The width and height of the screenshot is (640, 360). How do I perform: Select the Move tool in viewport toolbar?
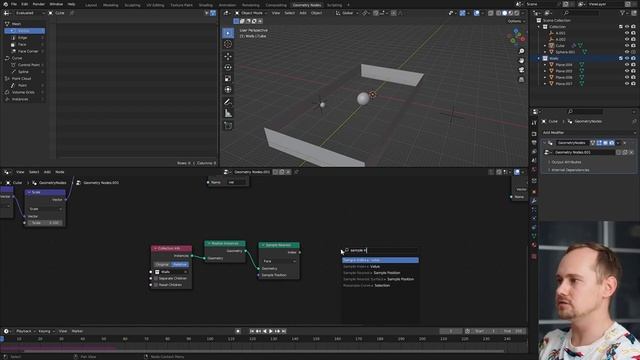coord(228,56)
